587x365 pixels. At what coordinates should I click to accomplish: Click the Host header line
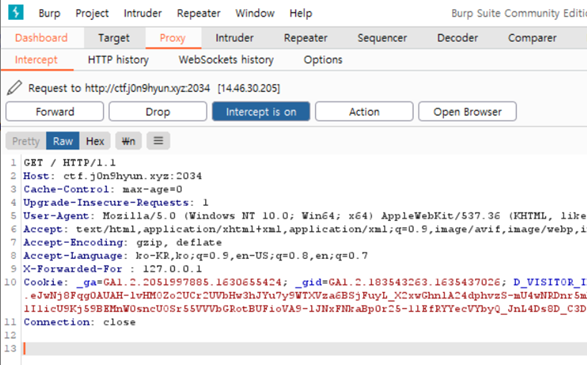(x=112, y=176)
